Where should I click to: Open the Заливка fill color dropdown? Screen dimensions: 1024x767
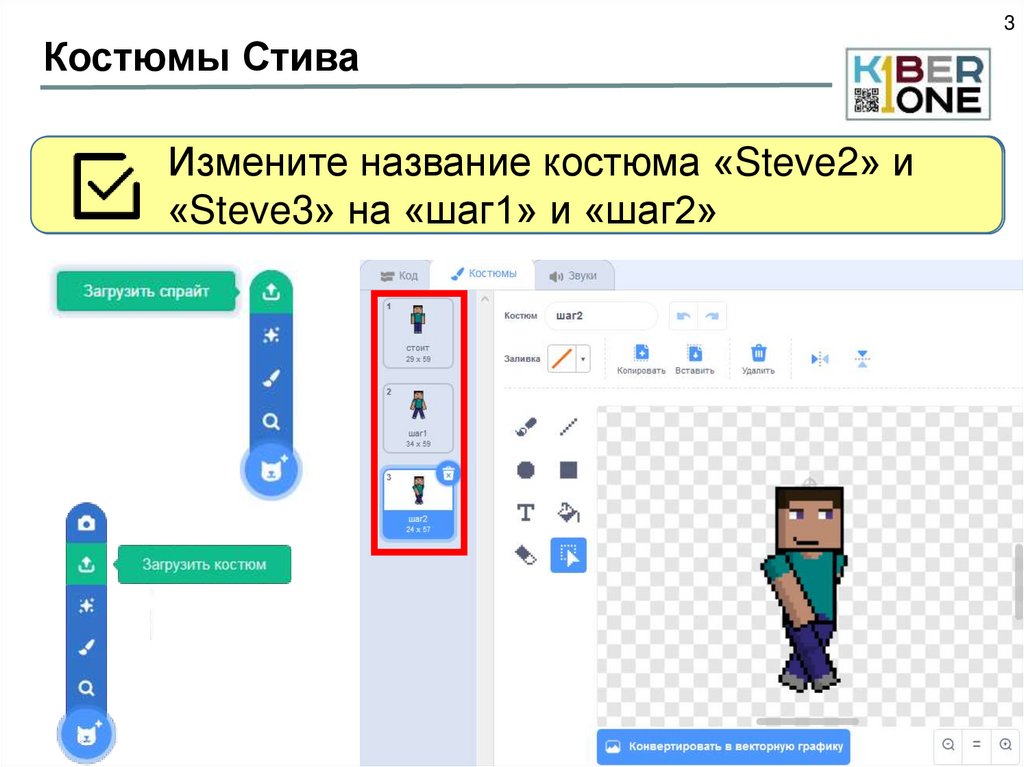584,358
